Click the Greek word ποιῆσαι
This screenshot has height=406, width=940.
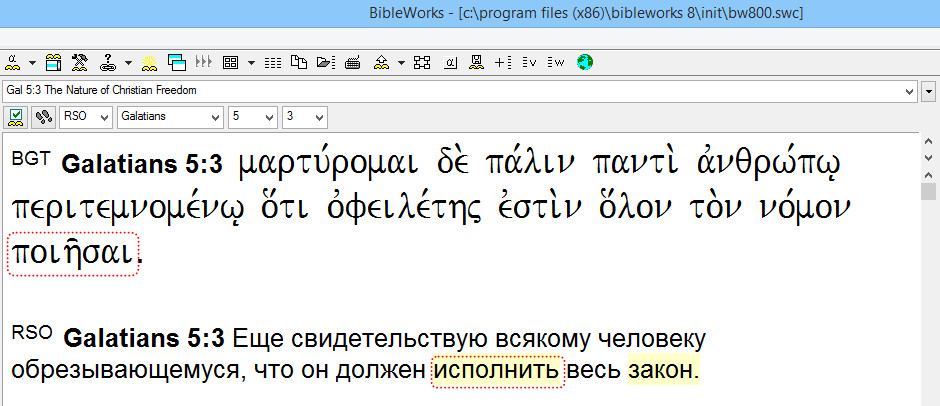pyautogui.click(x=72, y=254)
